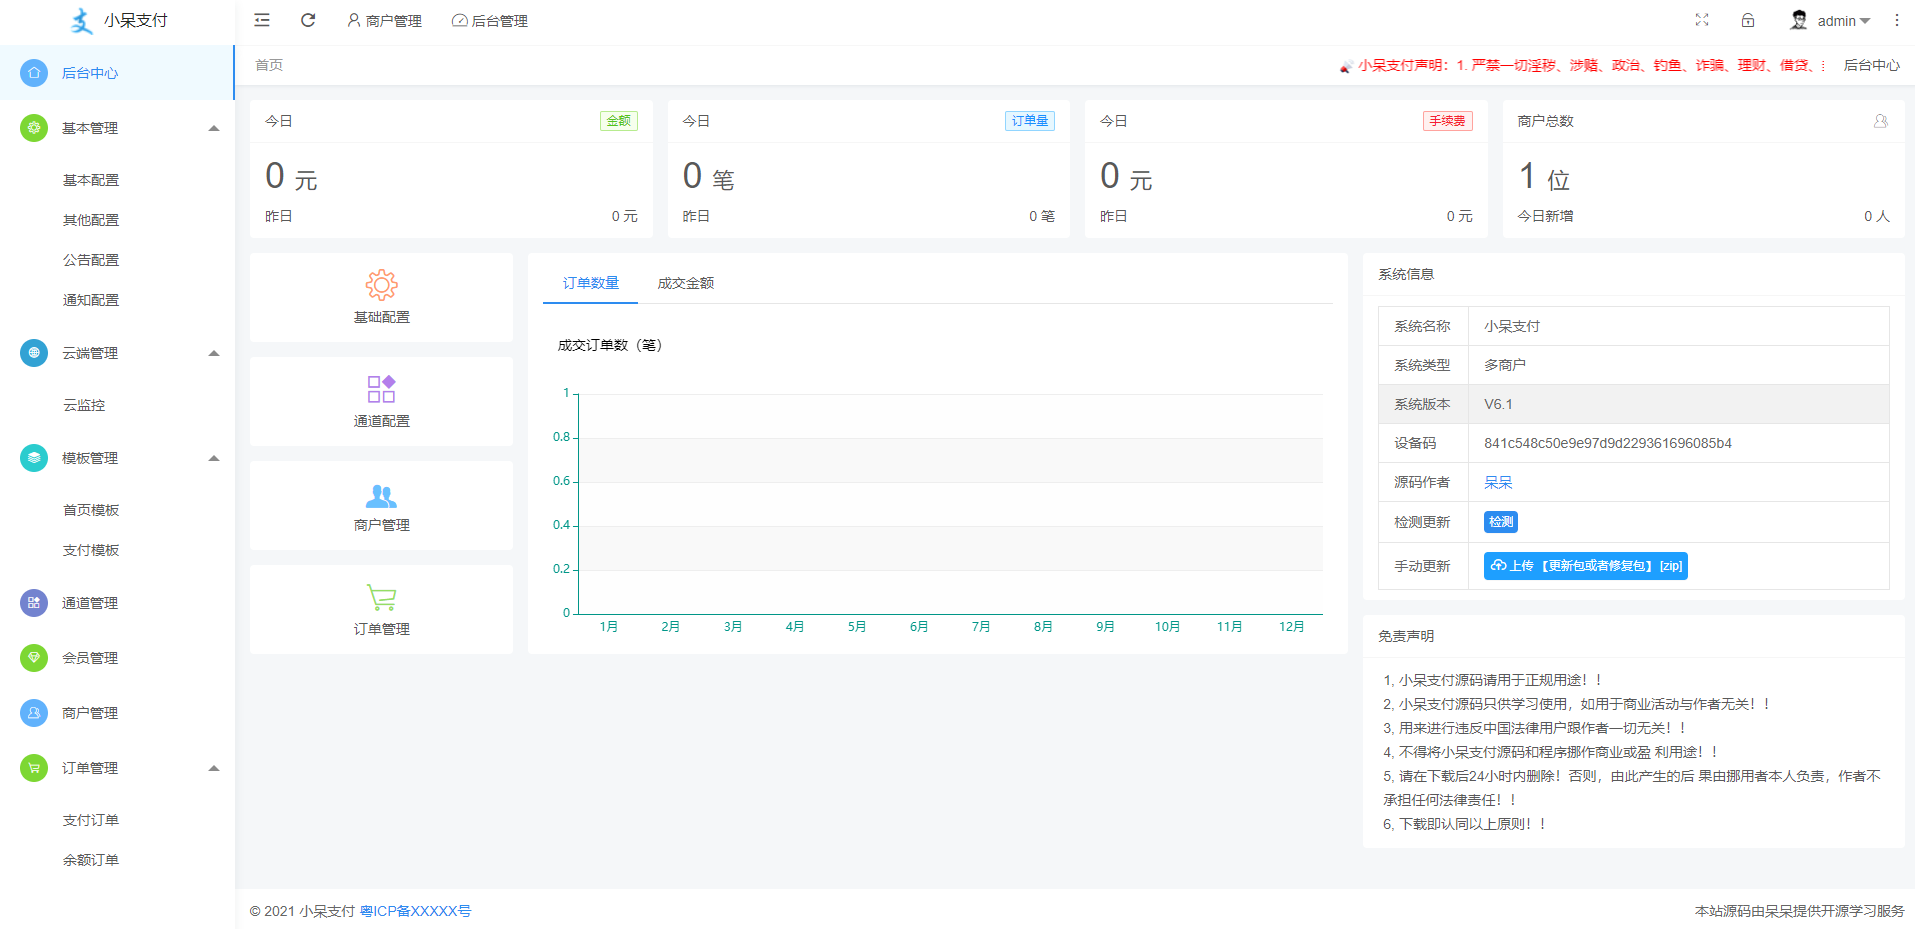Select the 后台中心 home icon

pyautogui.click(x=35, y=72)
